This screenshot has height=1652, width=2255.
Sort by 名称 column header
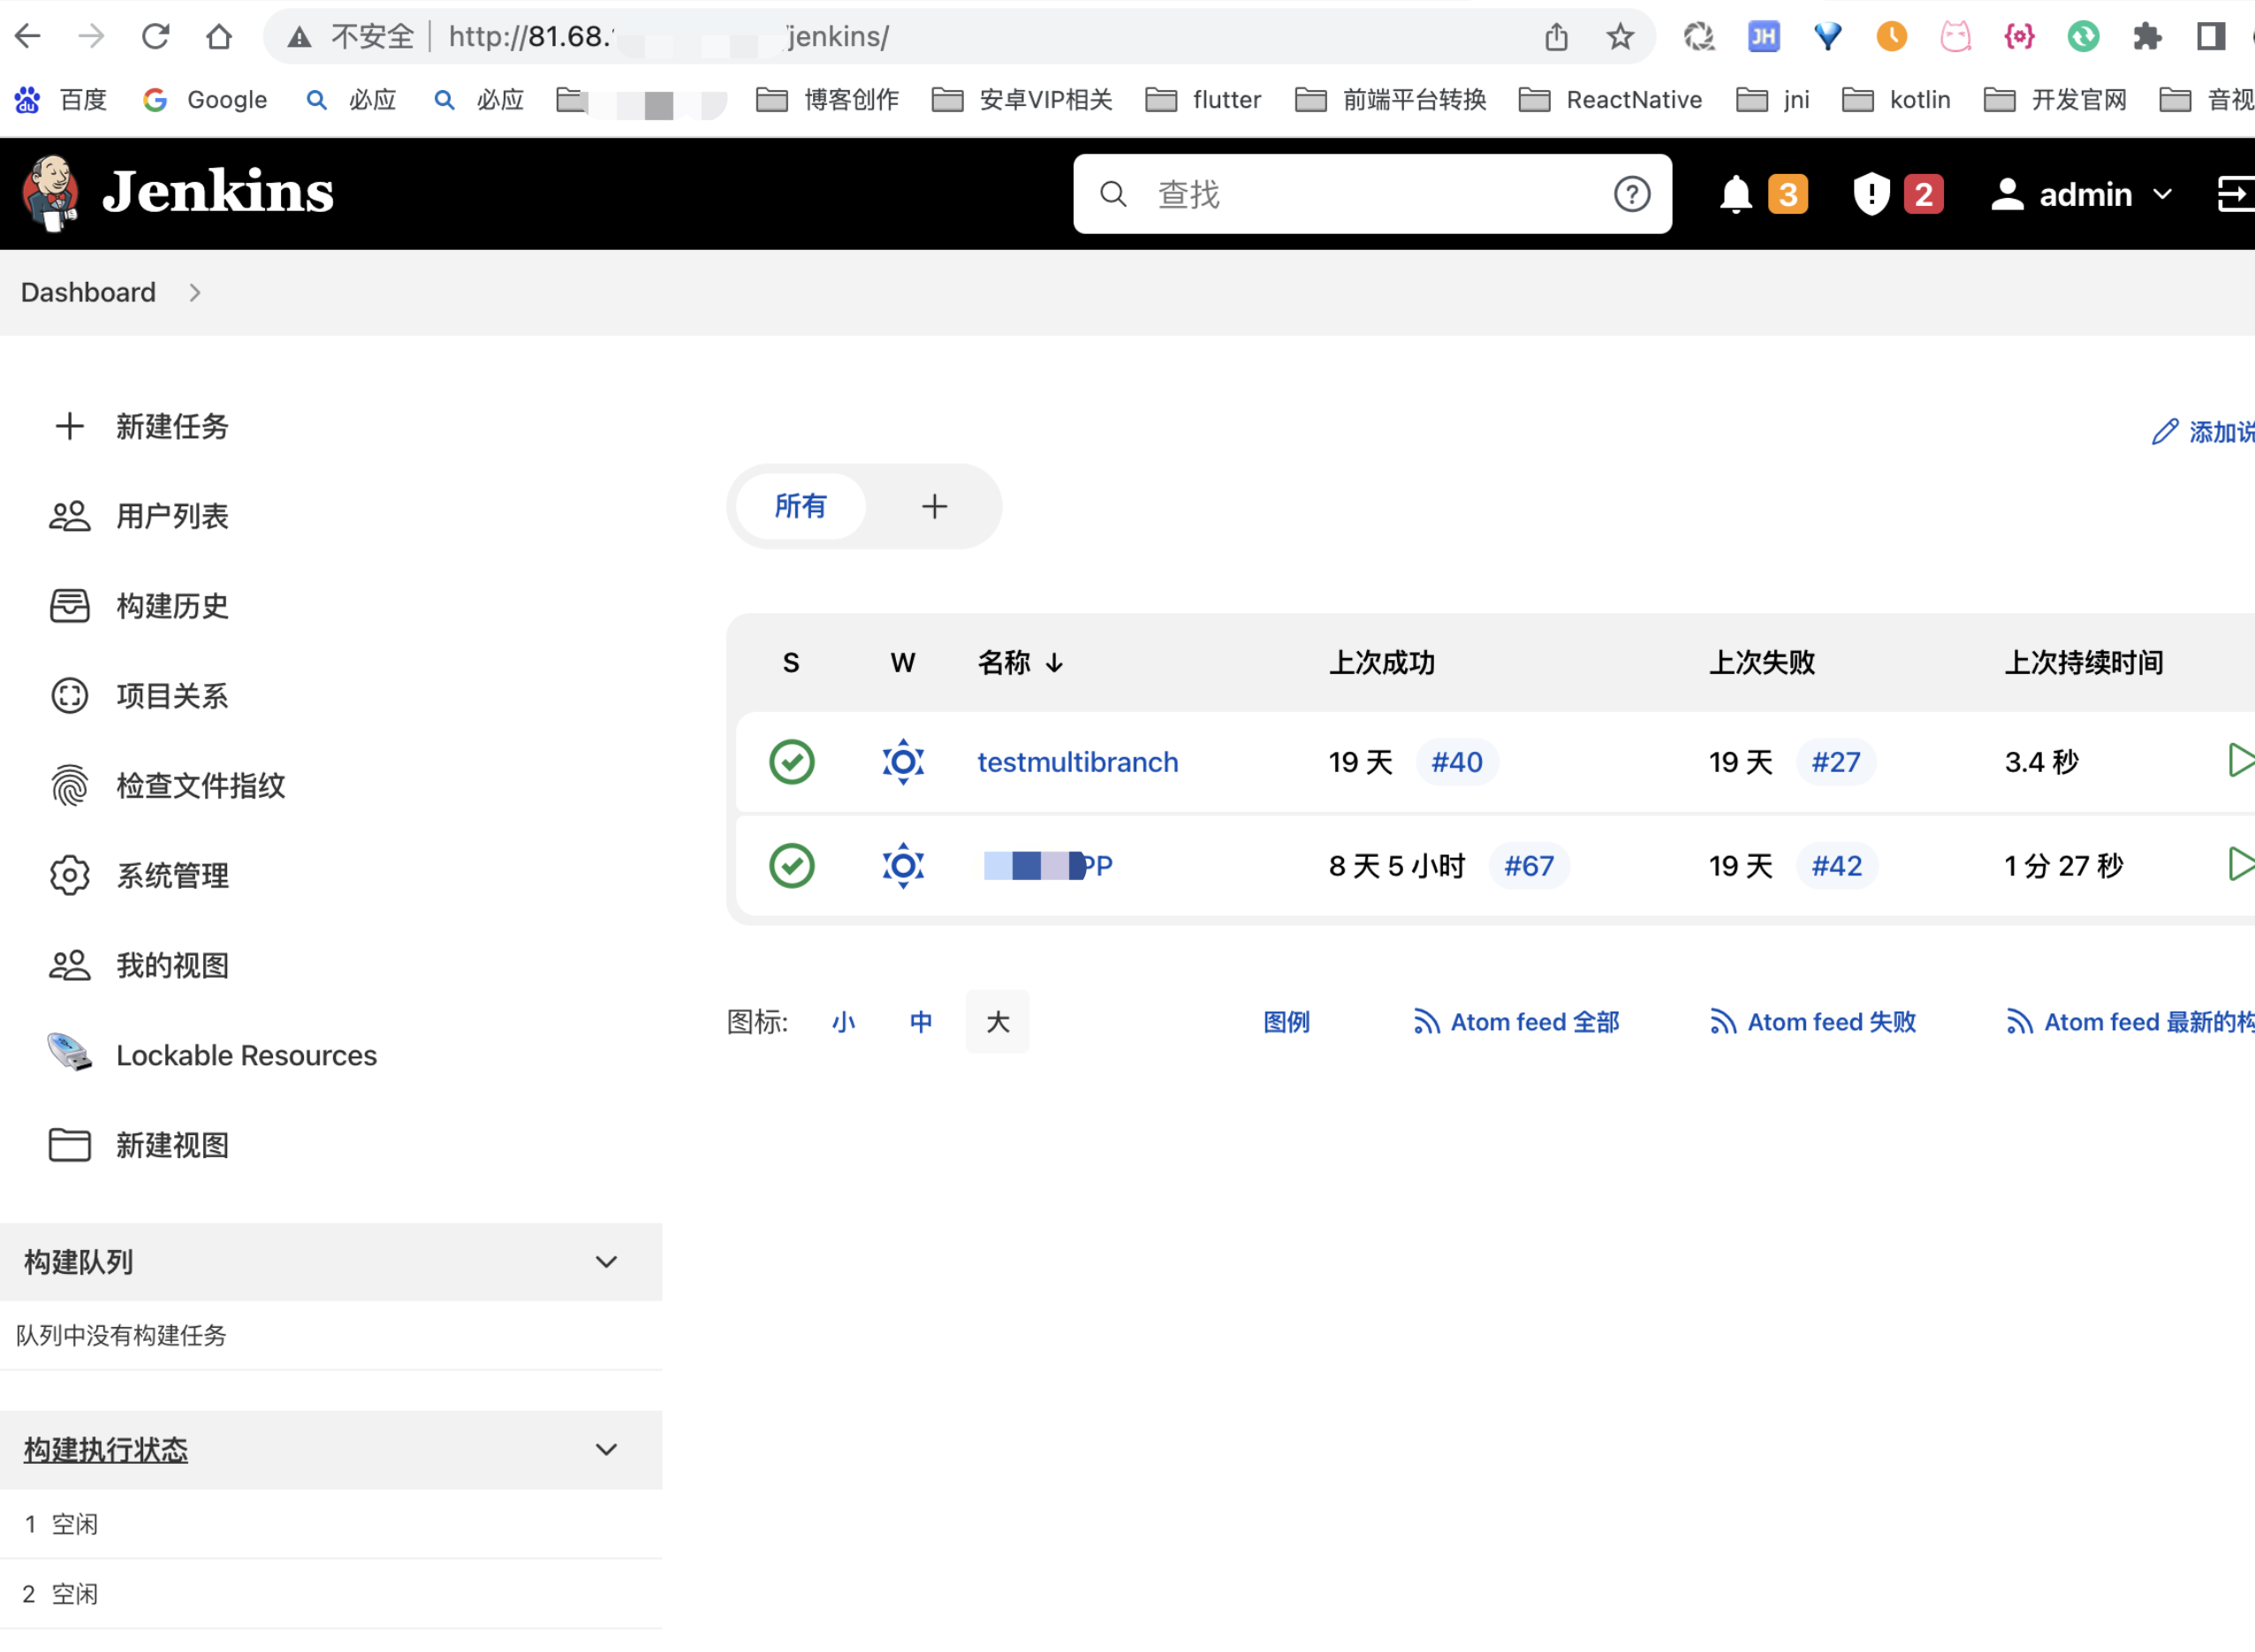point(1020,662)
